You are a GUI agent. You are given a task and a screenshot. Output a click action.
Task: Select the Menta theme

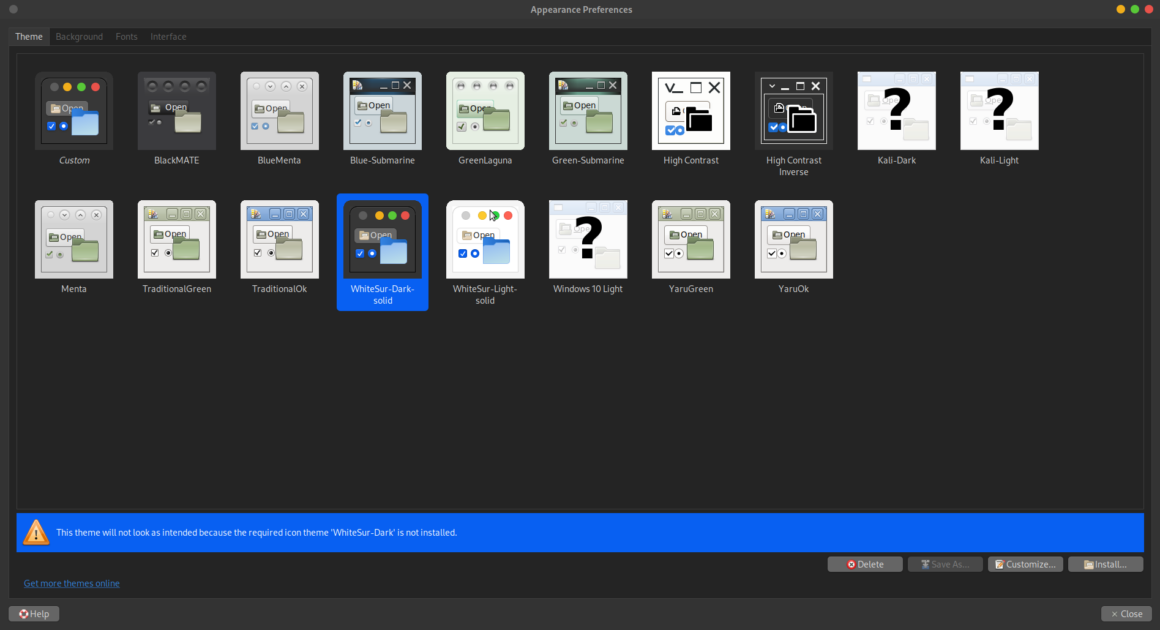tap(74, 239)
